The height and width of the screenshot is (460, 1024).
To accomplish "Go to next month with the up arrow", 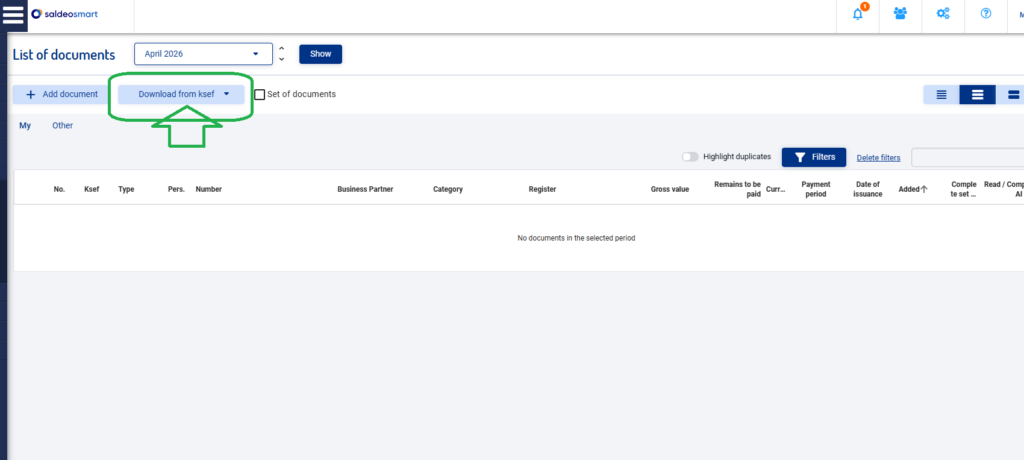I will pyautogui.click(x=282, y=48).
